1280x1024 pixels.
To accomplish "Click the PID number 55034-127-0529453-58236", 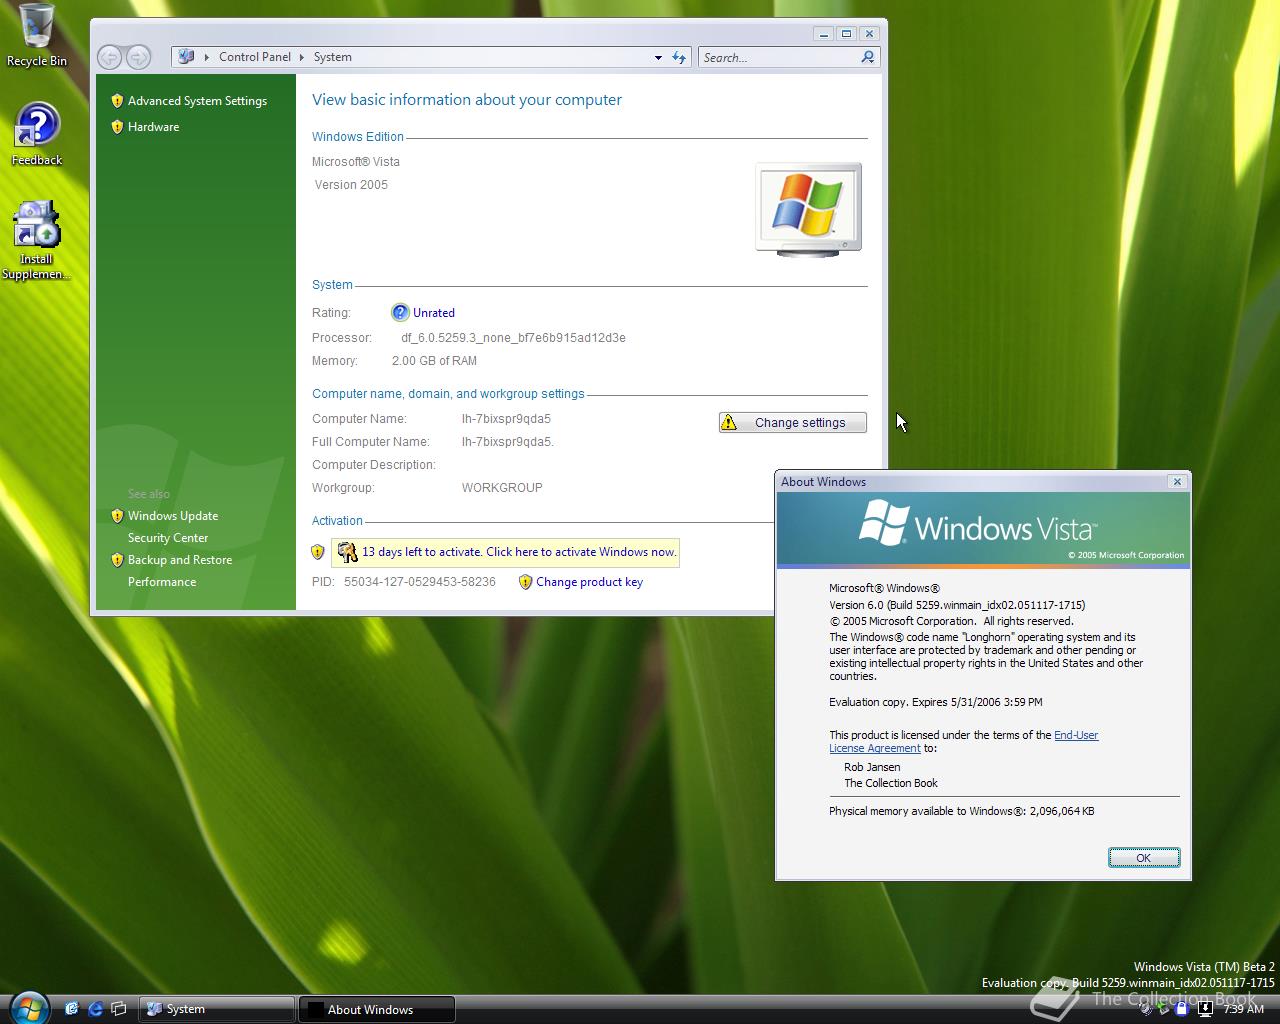I will click(420, 582).
